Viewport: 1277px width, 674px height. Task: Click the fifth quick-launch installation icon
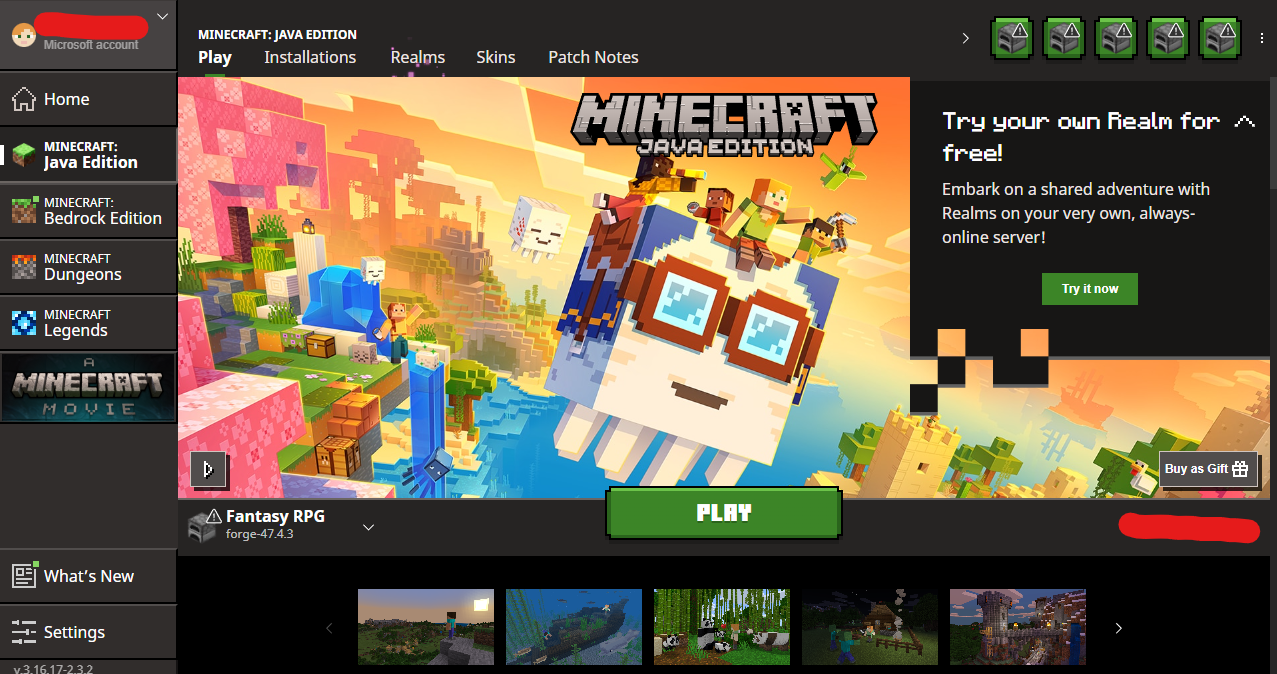(1220, 38)
